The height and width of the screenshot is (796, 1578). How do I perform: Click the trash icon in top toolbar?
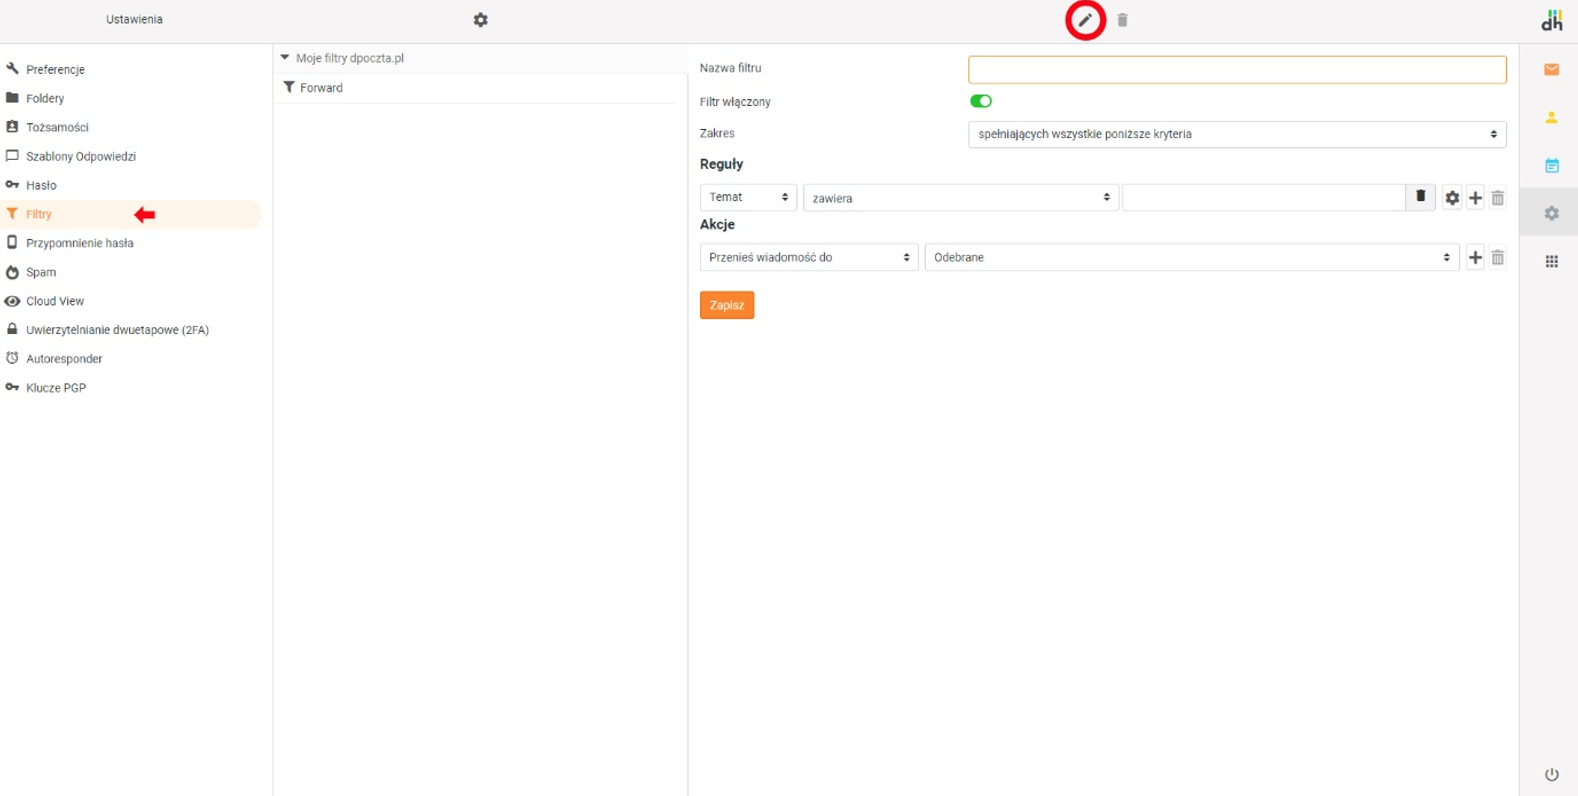point(1122,20)
